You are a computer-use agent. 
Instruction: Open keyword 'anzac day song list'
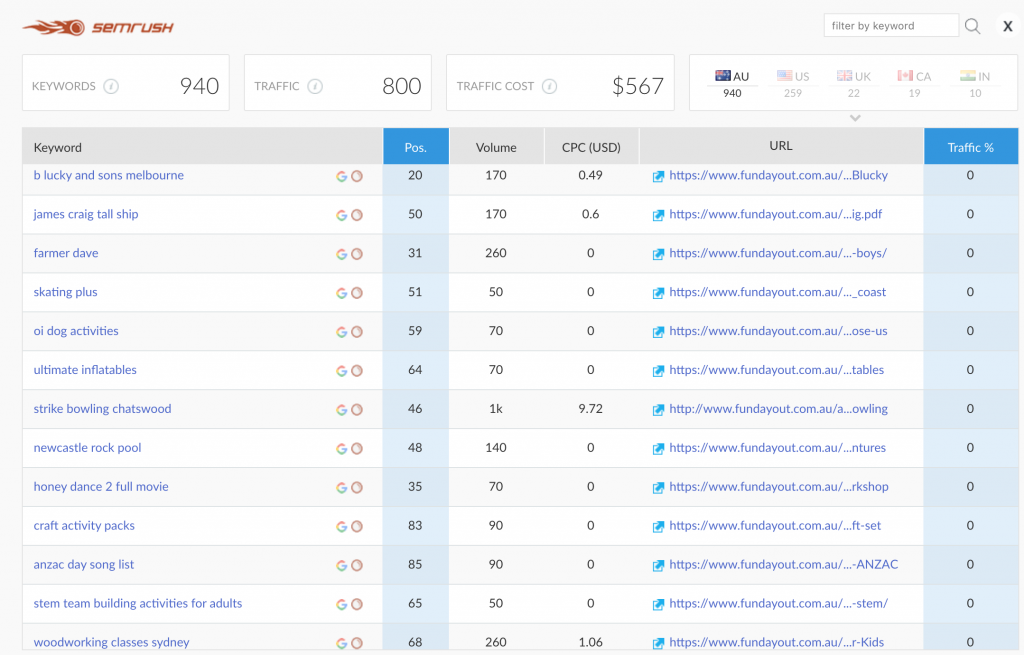click(84, 564)
